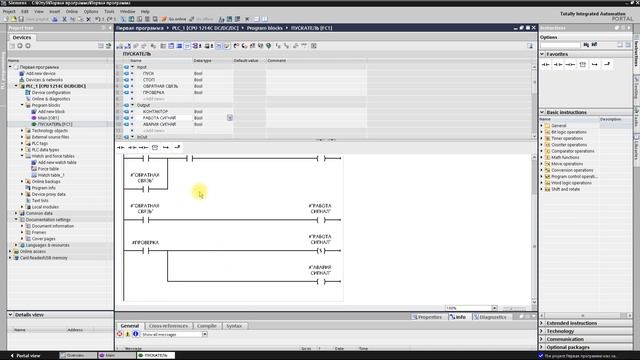Select the Devices tab in project tree
This screenshot has width=640, height=360.
[22, 37]
